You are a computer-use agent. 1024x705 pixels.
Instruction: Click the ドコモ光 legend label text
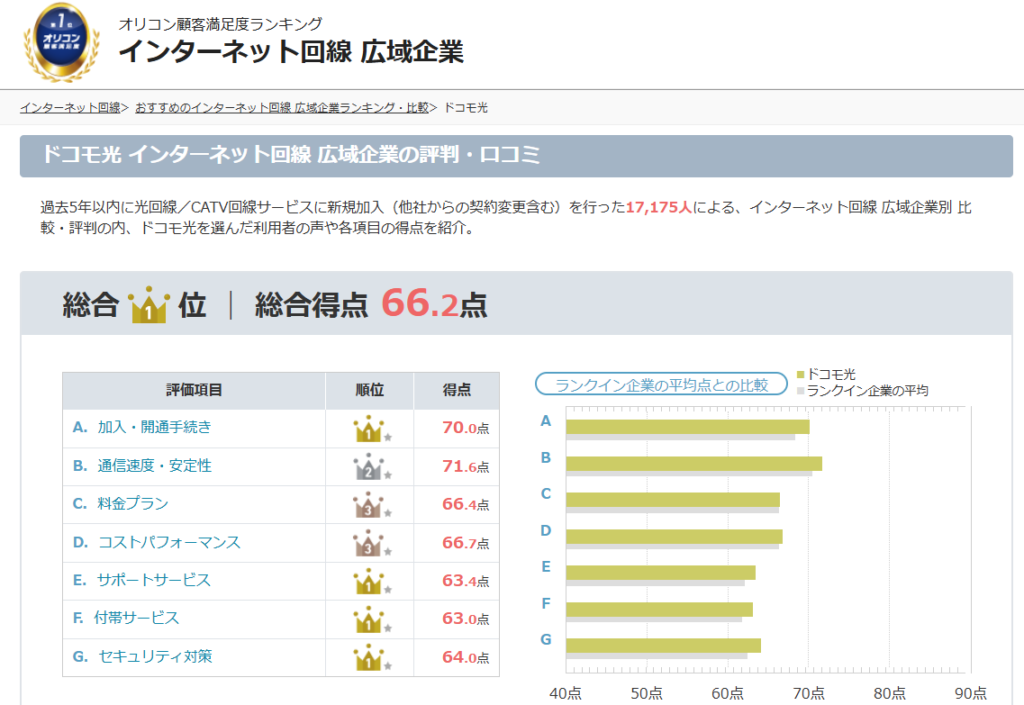coord(831,374)
